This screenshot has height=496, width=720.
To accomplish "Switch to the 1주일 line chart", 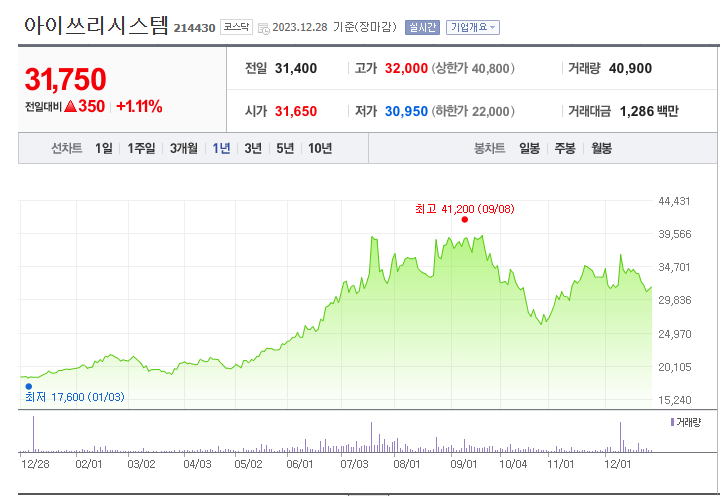I will click(141, 148).
